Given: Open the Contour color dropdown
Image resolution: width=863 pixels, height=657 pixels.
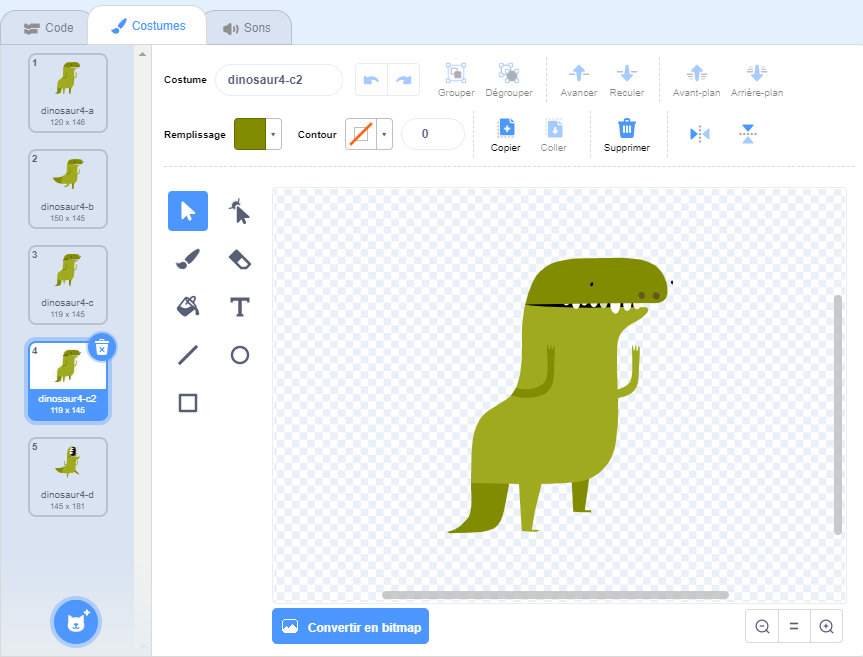Looking at the screenshot, I should (x=384, y=134).
